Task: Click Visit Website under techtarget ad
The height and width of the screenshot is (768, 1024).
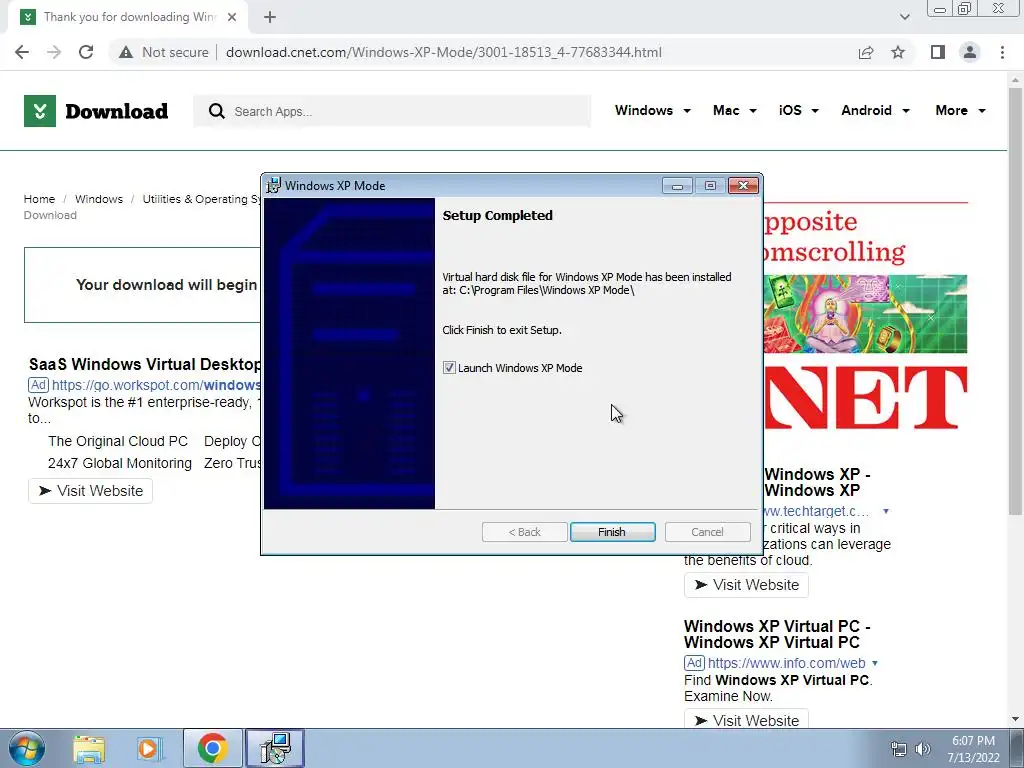Action: point(746,584)
